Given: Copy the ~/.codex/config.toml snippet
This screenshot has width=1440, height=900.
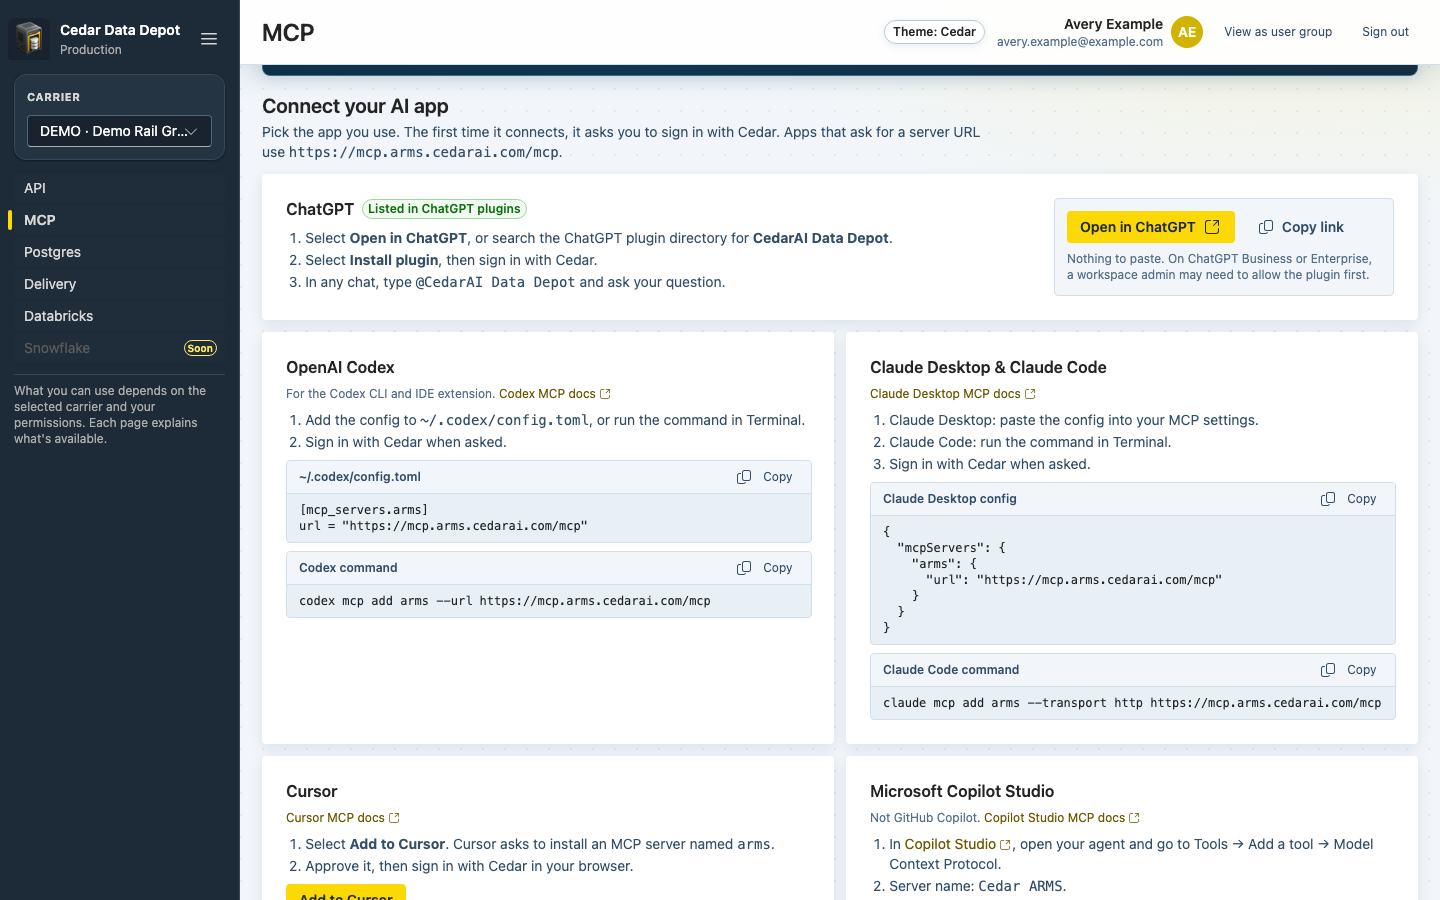Looking at the screenshot, I should point(765,477).
